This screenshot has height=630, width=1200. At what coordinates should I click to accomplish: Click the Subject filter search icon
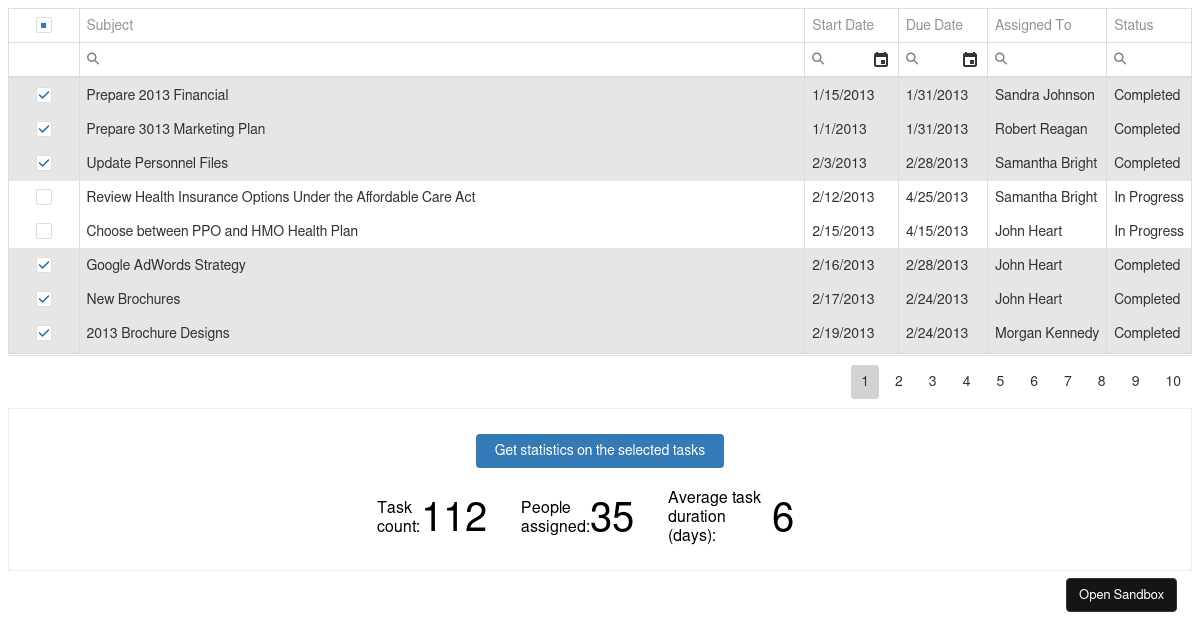pos(93,60)
